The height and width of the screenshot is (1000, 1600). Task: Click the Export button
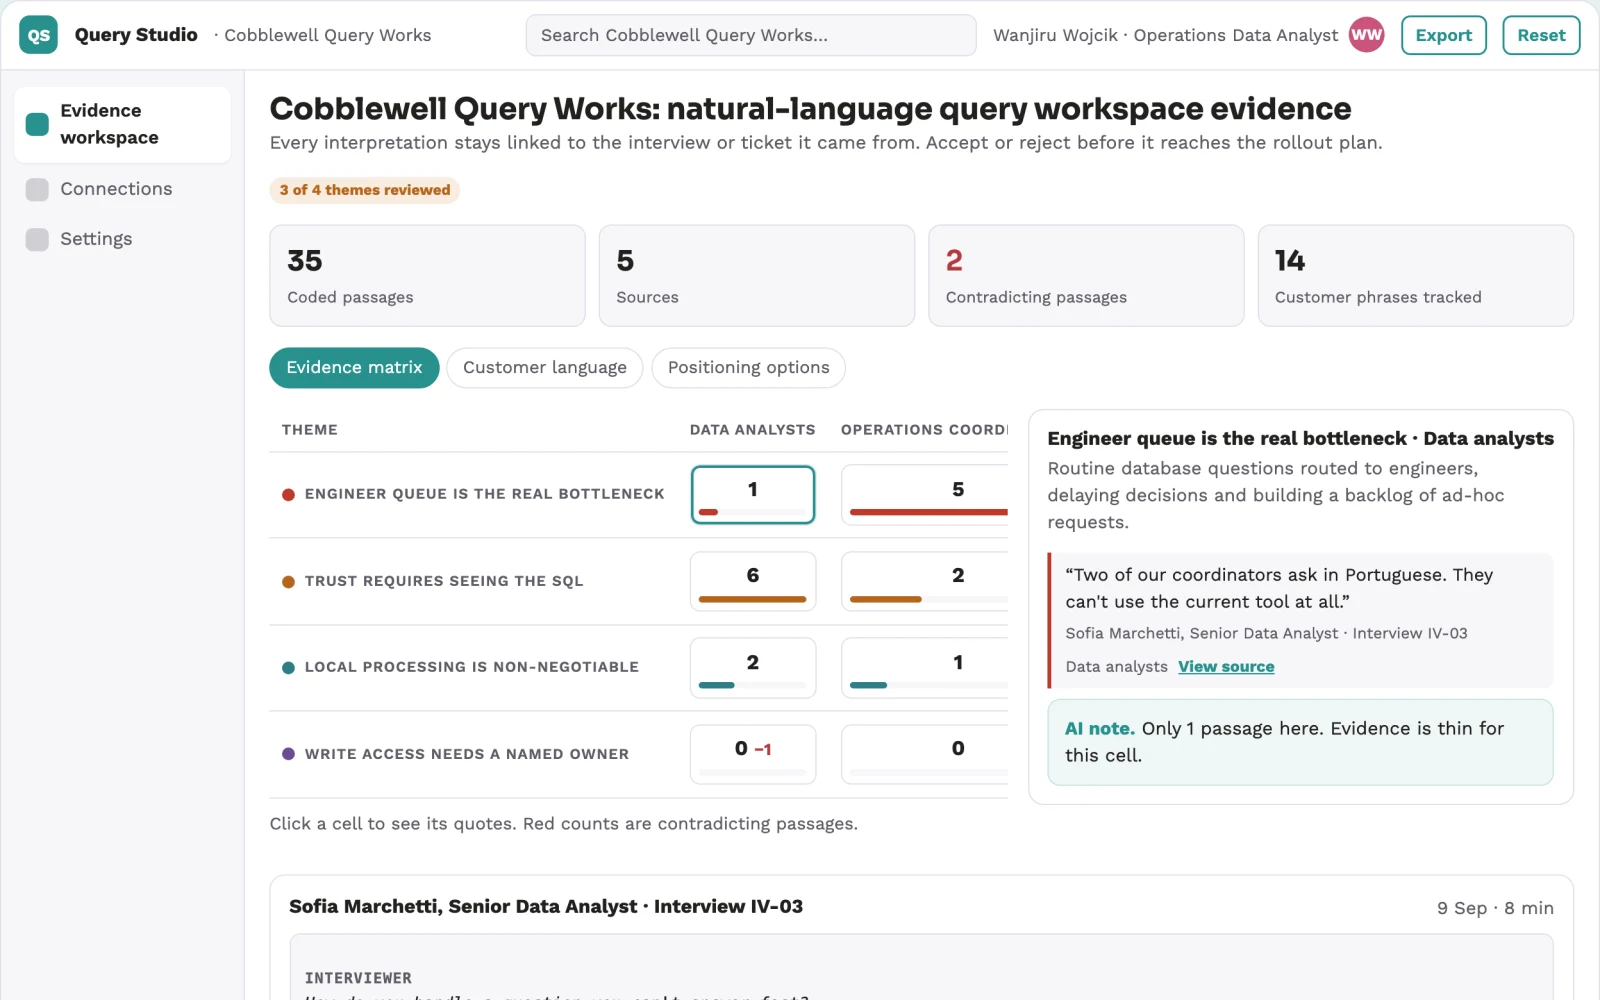coord(1443,35)
